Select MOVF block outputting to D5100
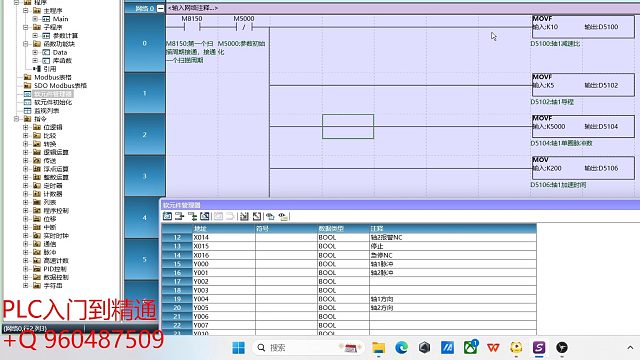This screenshot has width=640, height=360. pyautogui.click(x=583, y=27)
